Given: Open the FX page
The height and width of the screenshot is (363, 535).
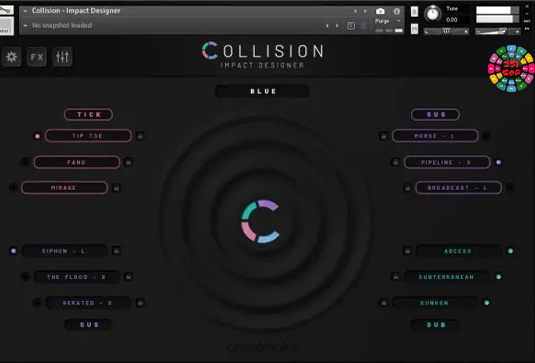Looking at the screenshot, I should coord(37,57).
